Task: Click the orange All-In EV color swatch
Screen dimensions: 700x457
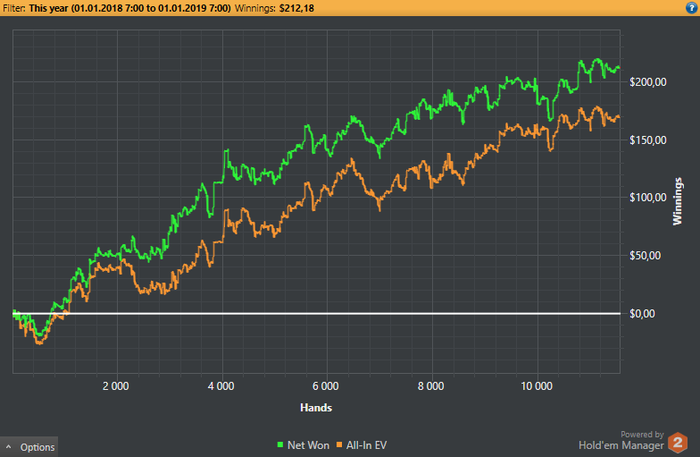Action: pos(339,445)
